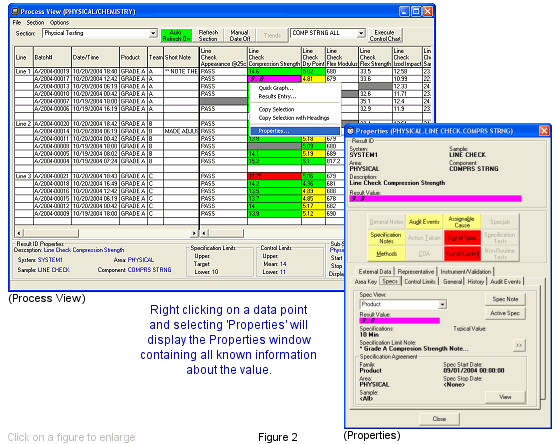
Task: Click the Close button in Properties window
Action: pyautogui.click(x=439, y=419)
